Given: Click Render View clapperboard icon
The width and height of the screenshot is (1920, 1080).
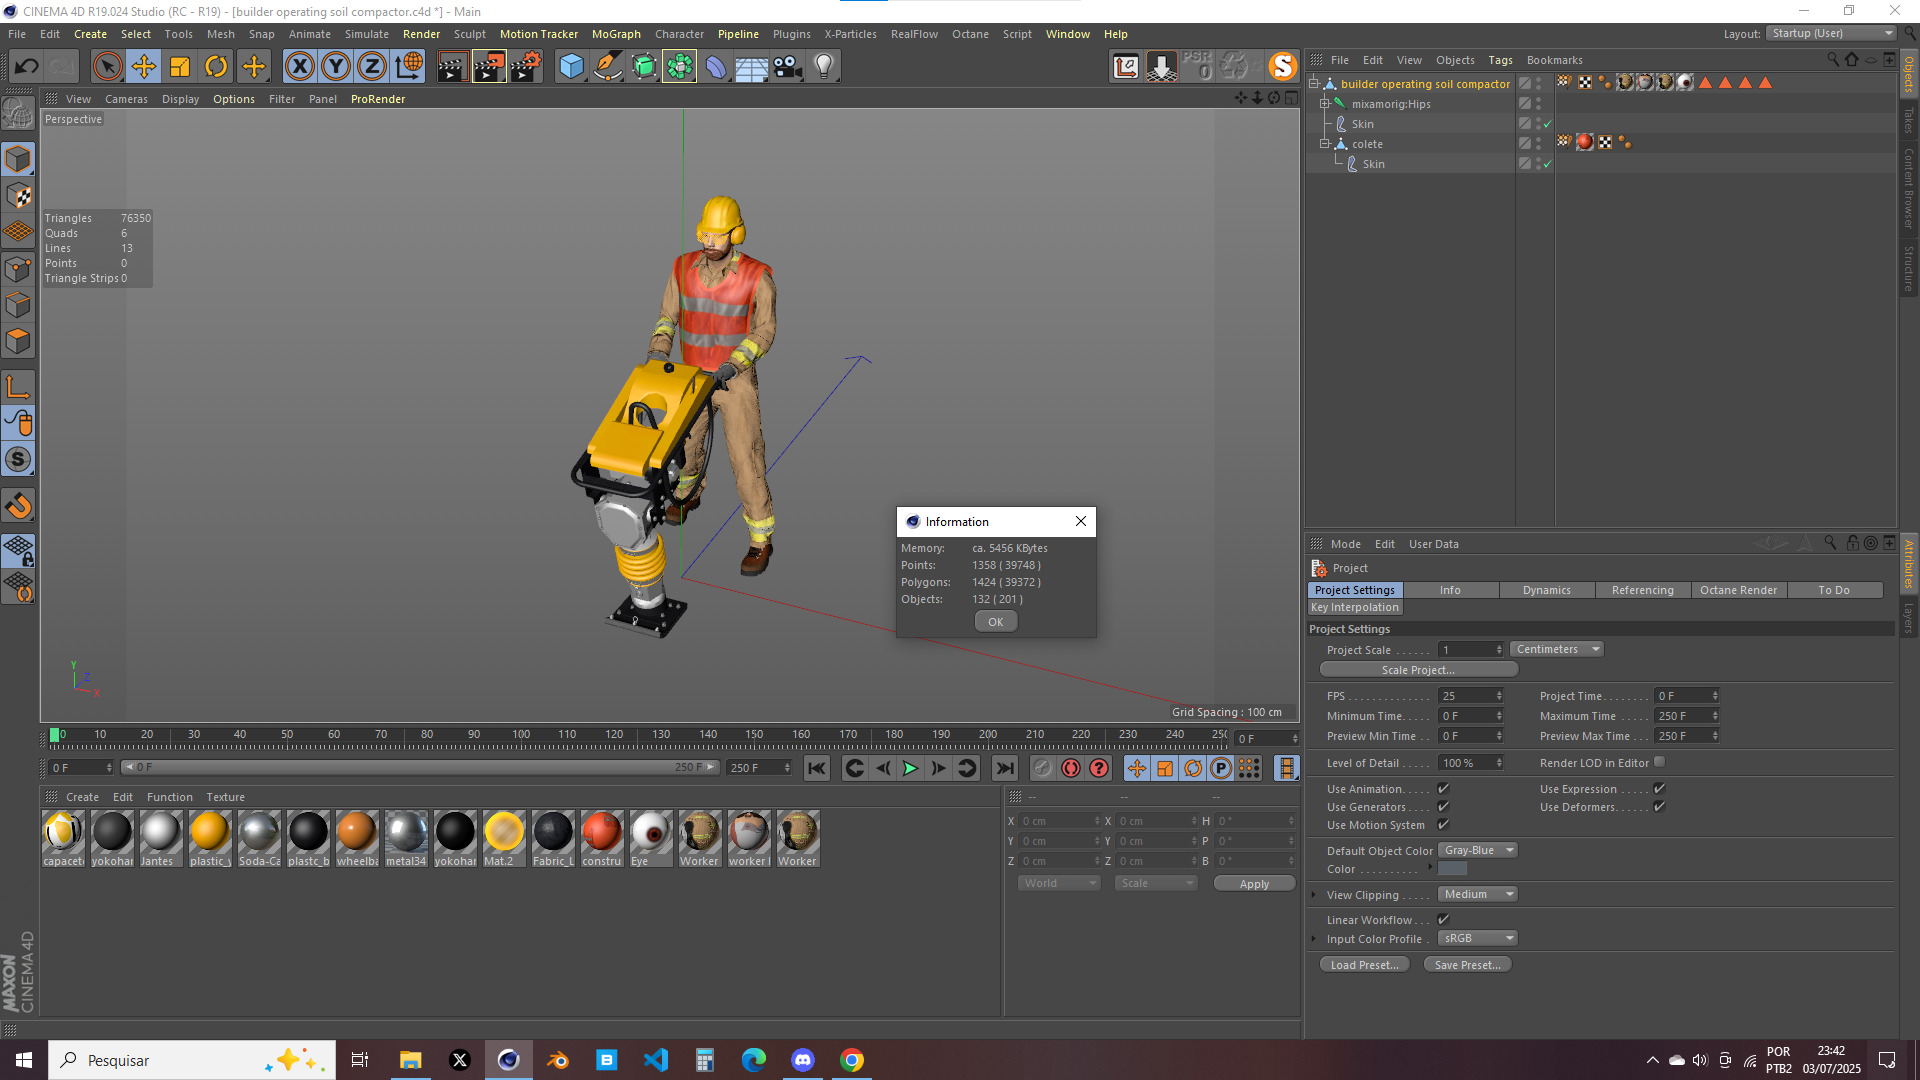Looking at the screenshot, I should (x=452, y=67).
